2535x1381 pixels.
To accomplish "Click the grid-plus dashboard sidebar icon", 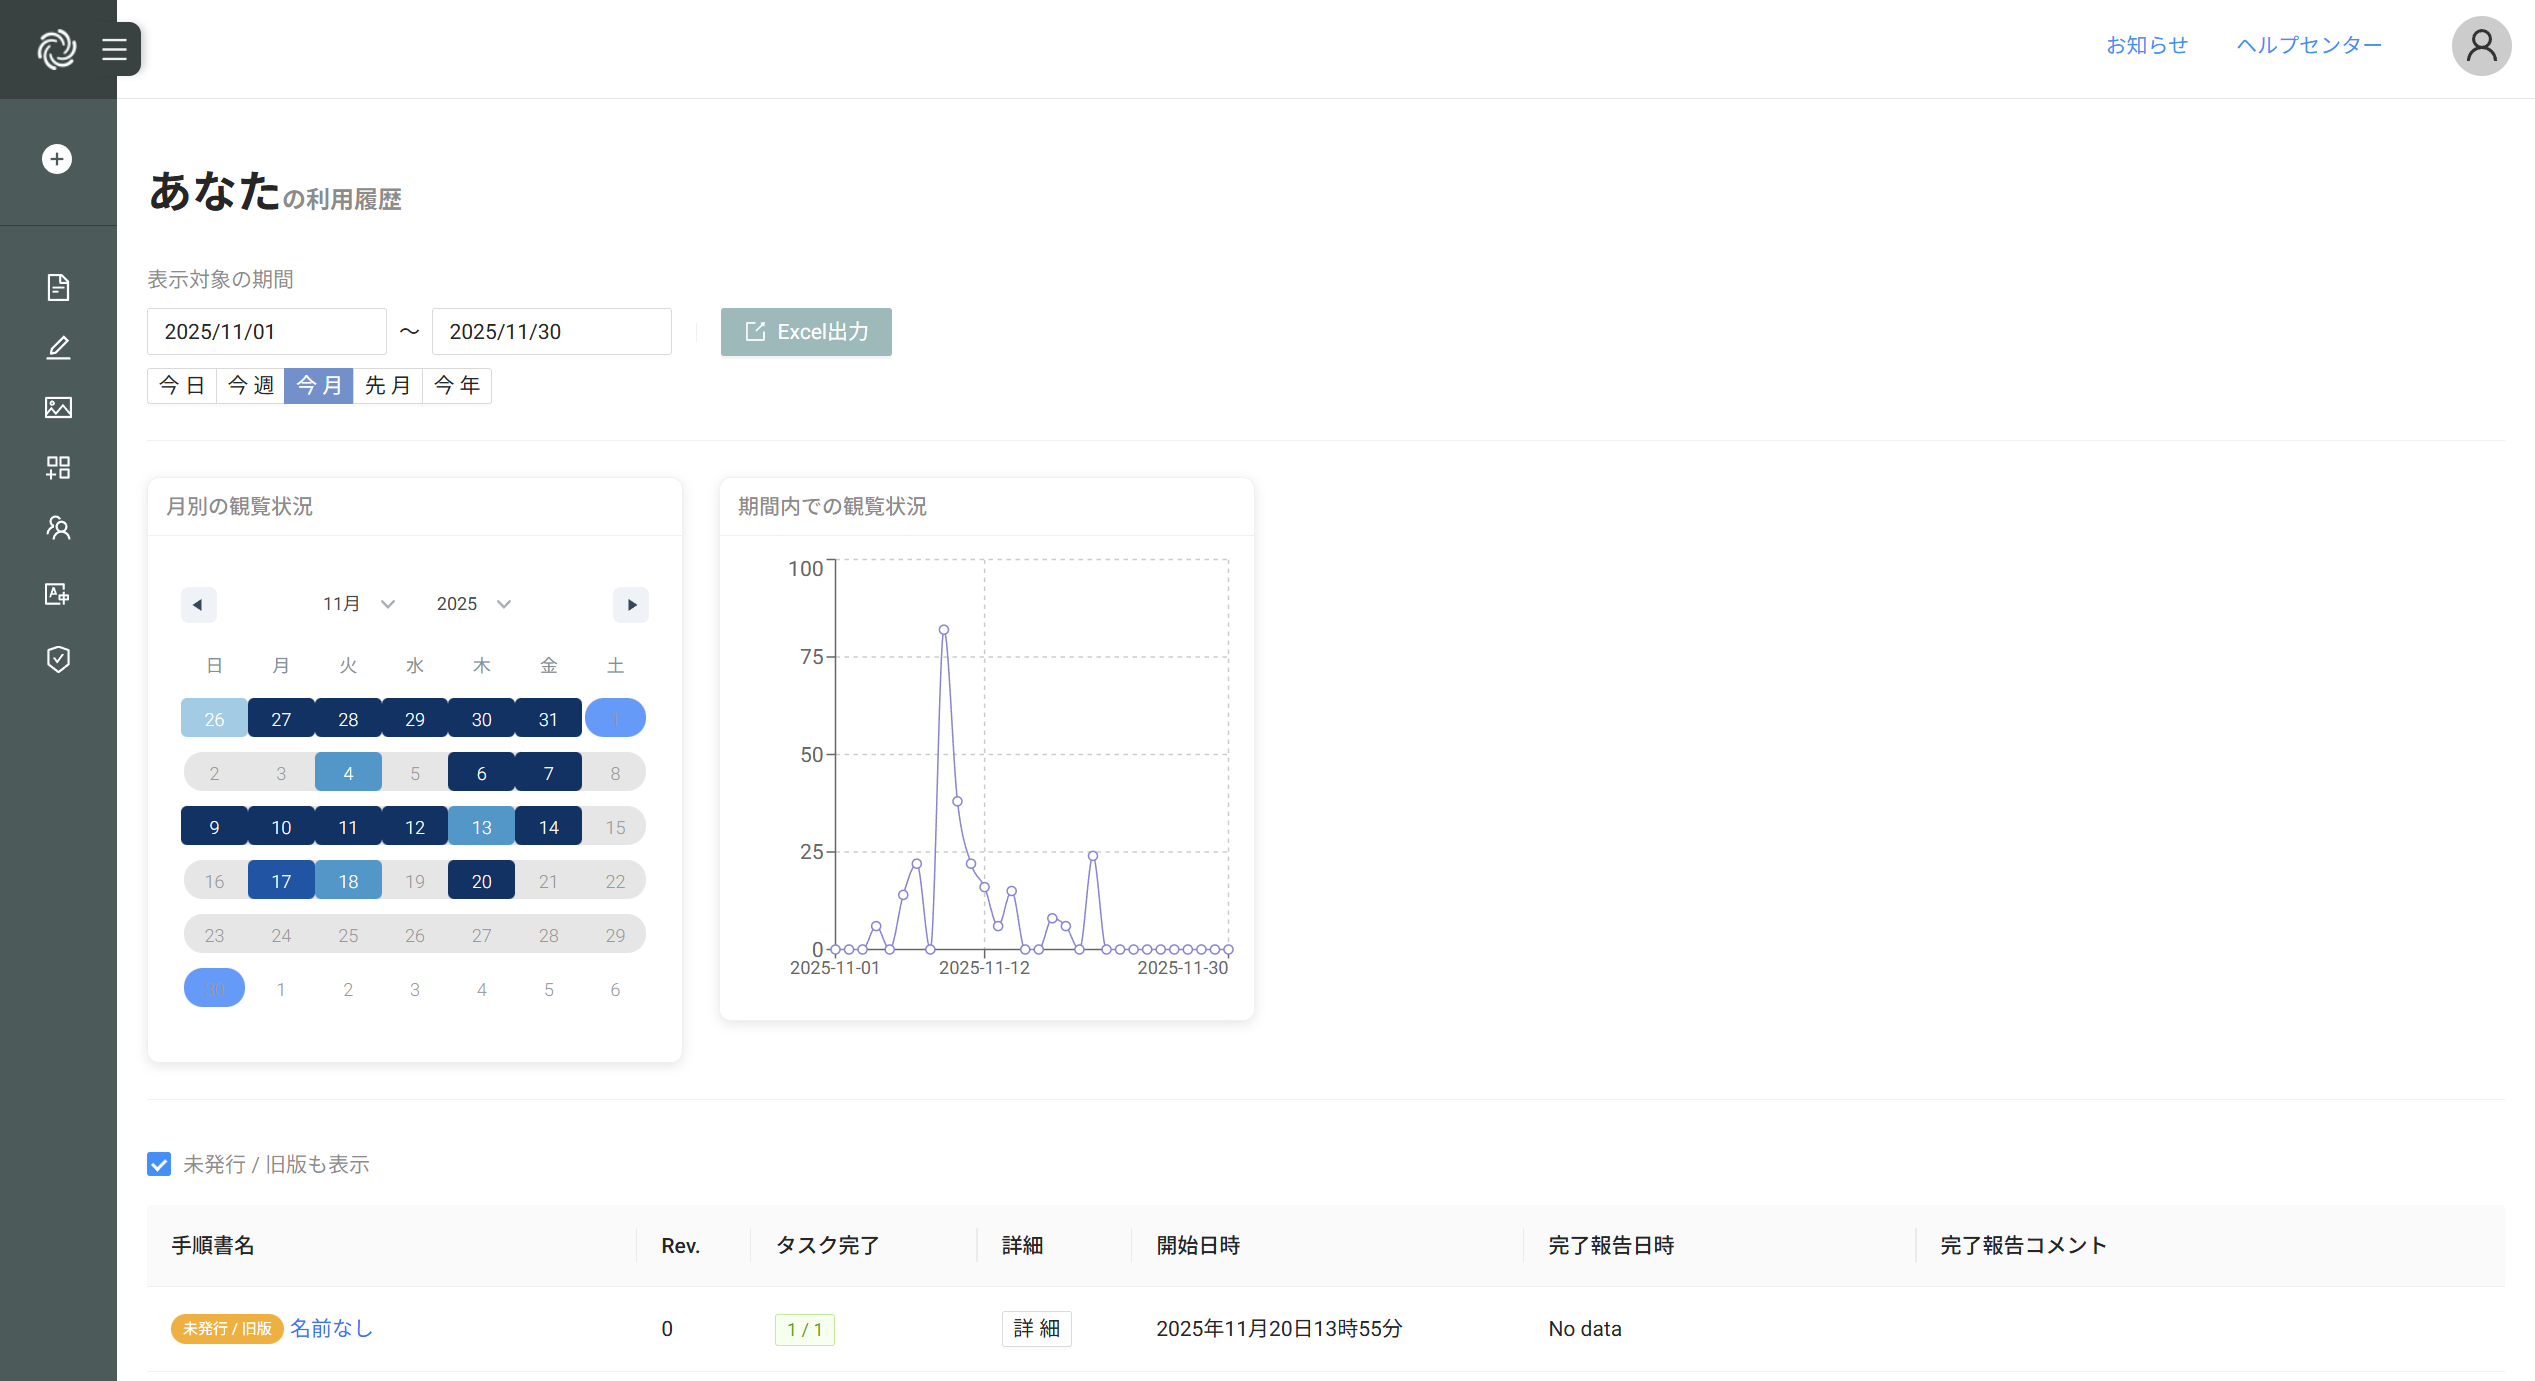I will (x=58, y=468).
